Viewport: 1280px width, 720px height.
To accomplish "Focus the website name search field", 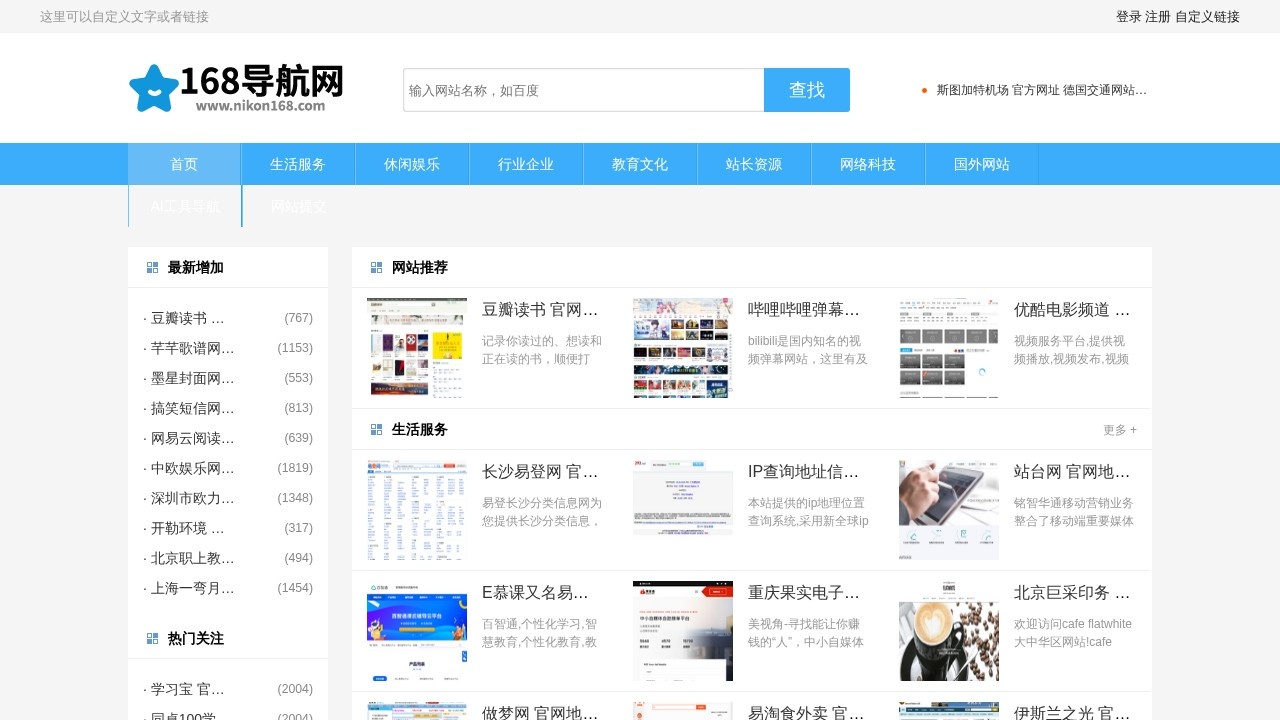I will 584,90.
